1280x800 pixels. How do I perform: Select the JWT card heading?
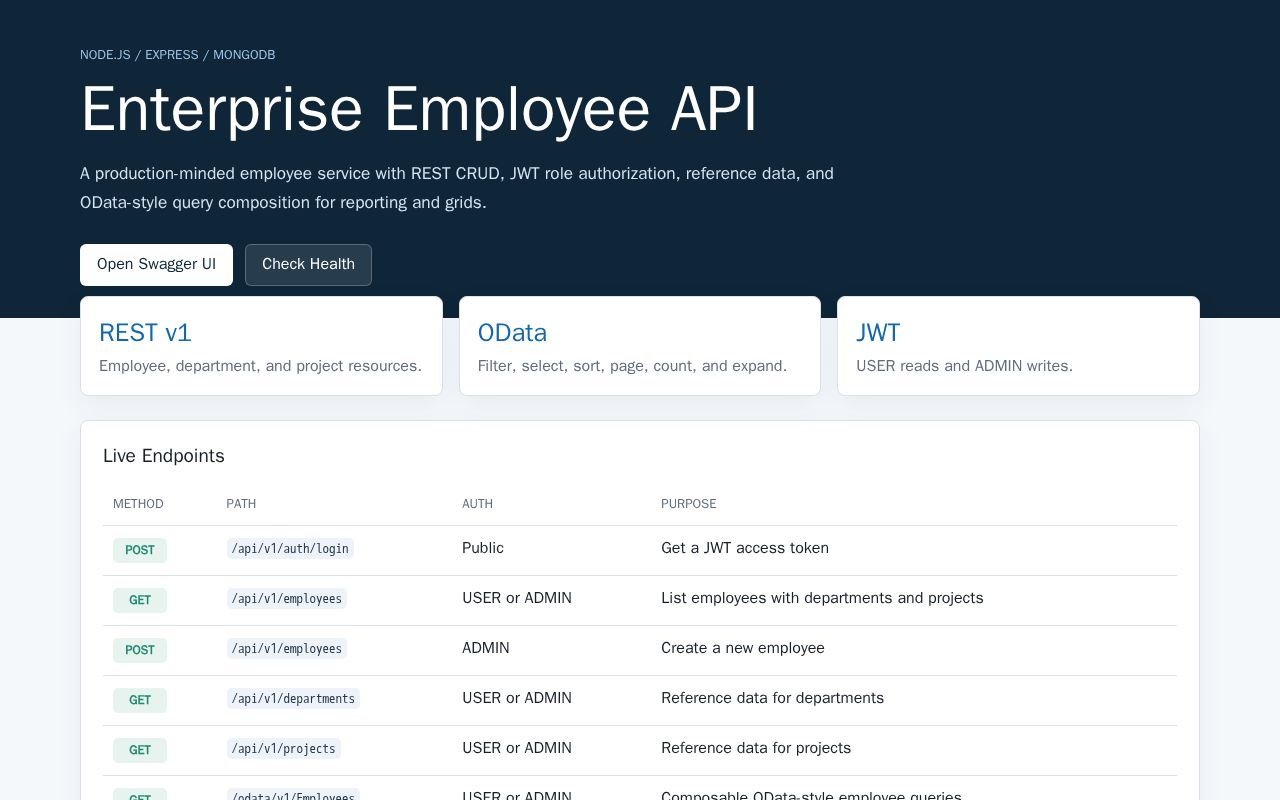(878, 333)
